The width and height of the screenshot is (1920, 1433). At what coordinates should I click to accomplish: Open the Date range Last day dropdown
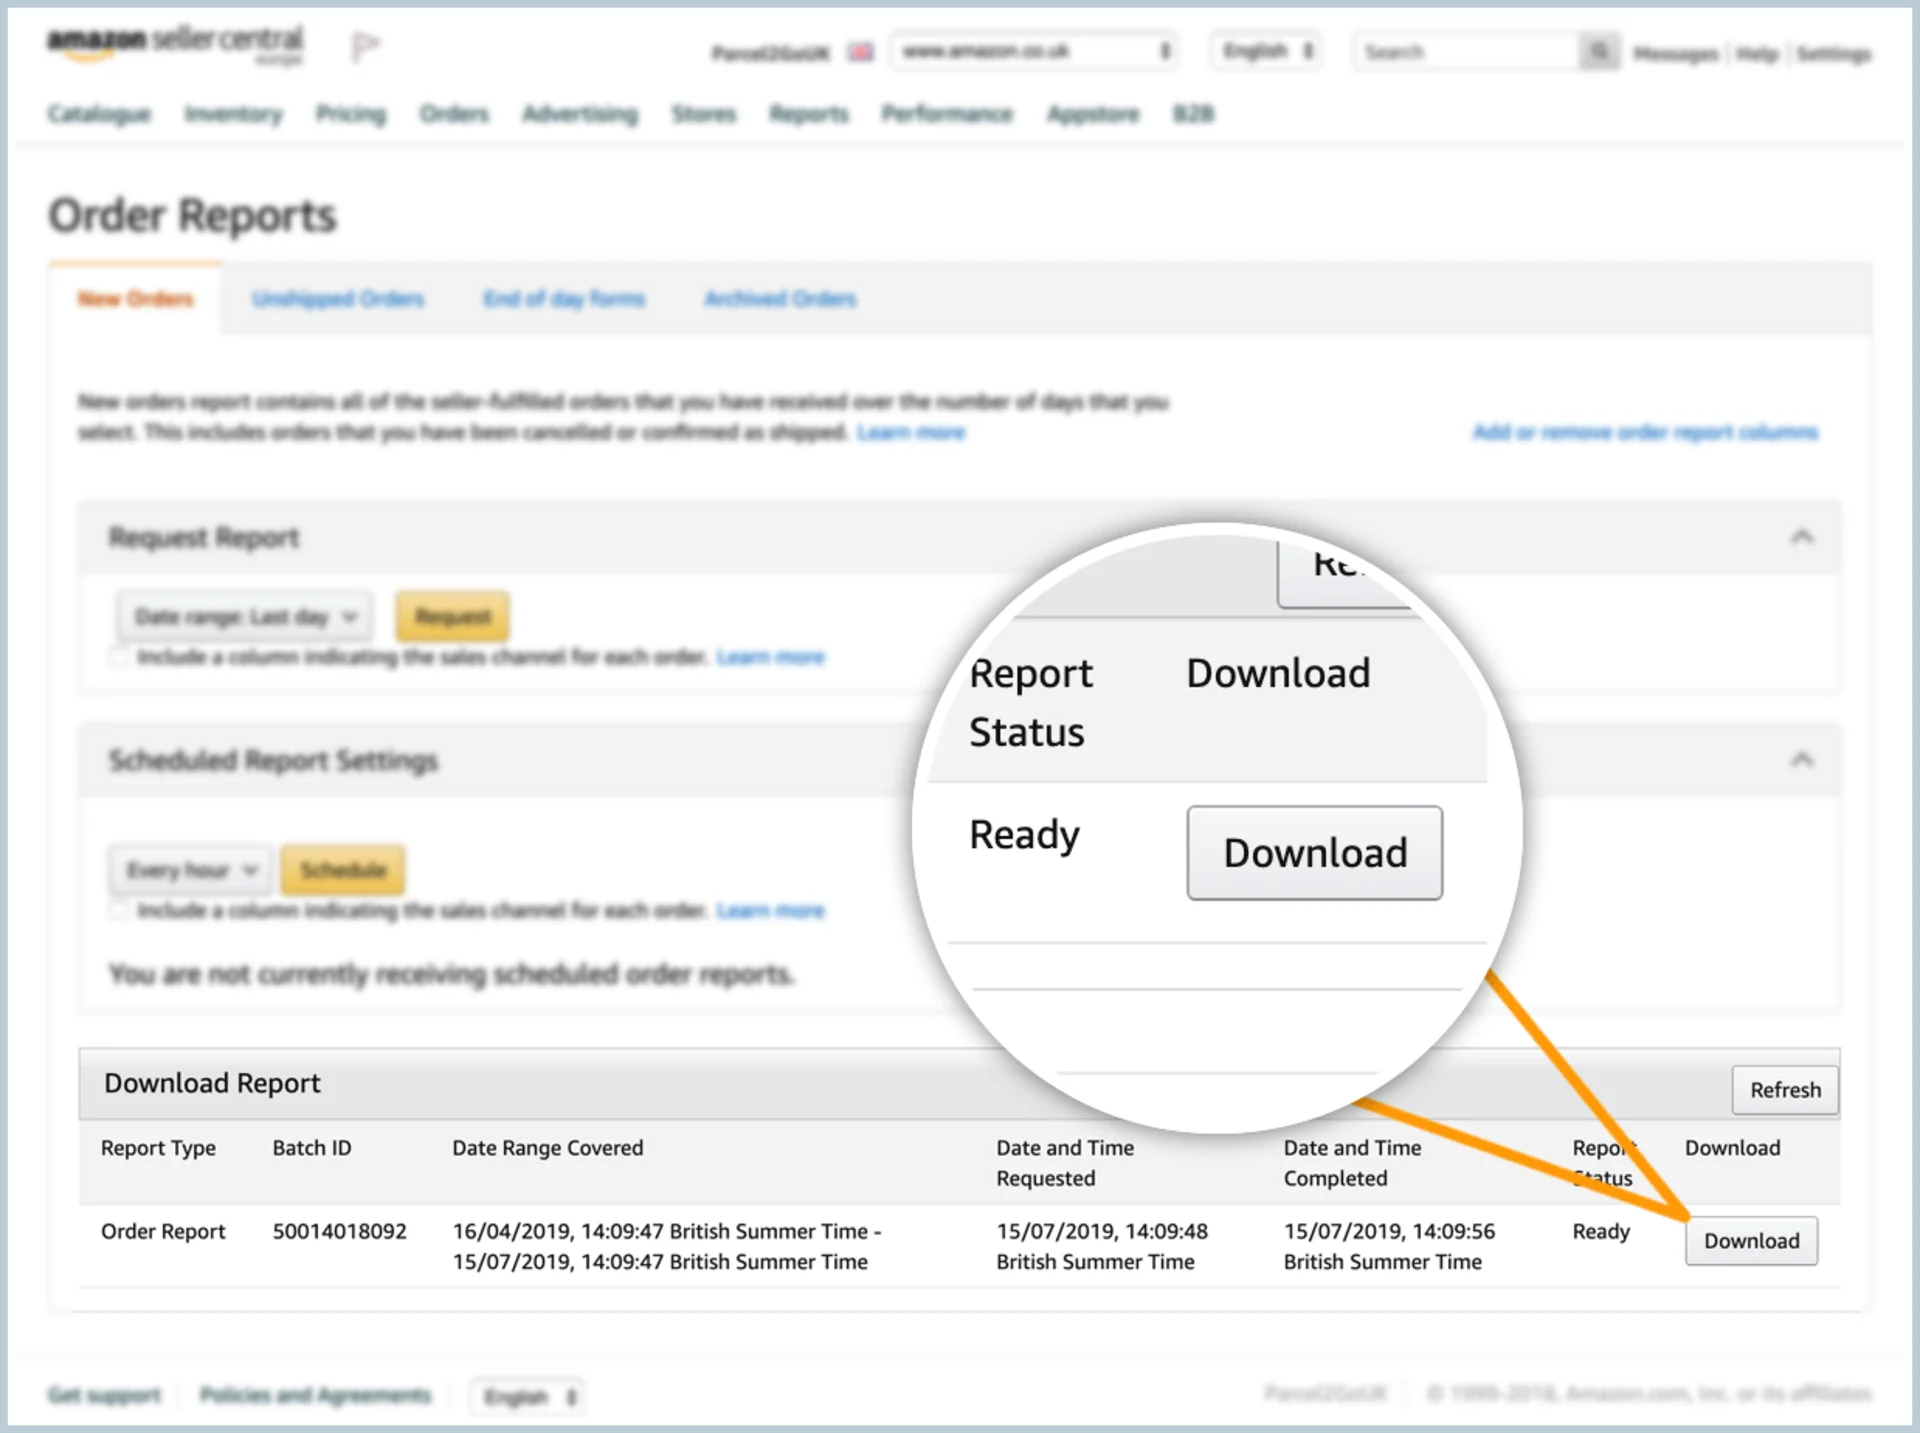tap(245, 617)
